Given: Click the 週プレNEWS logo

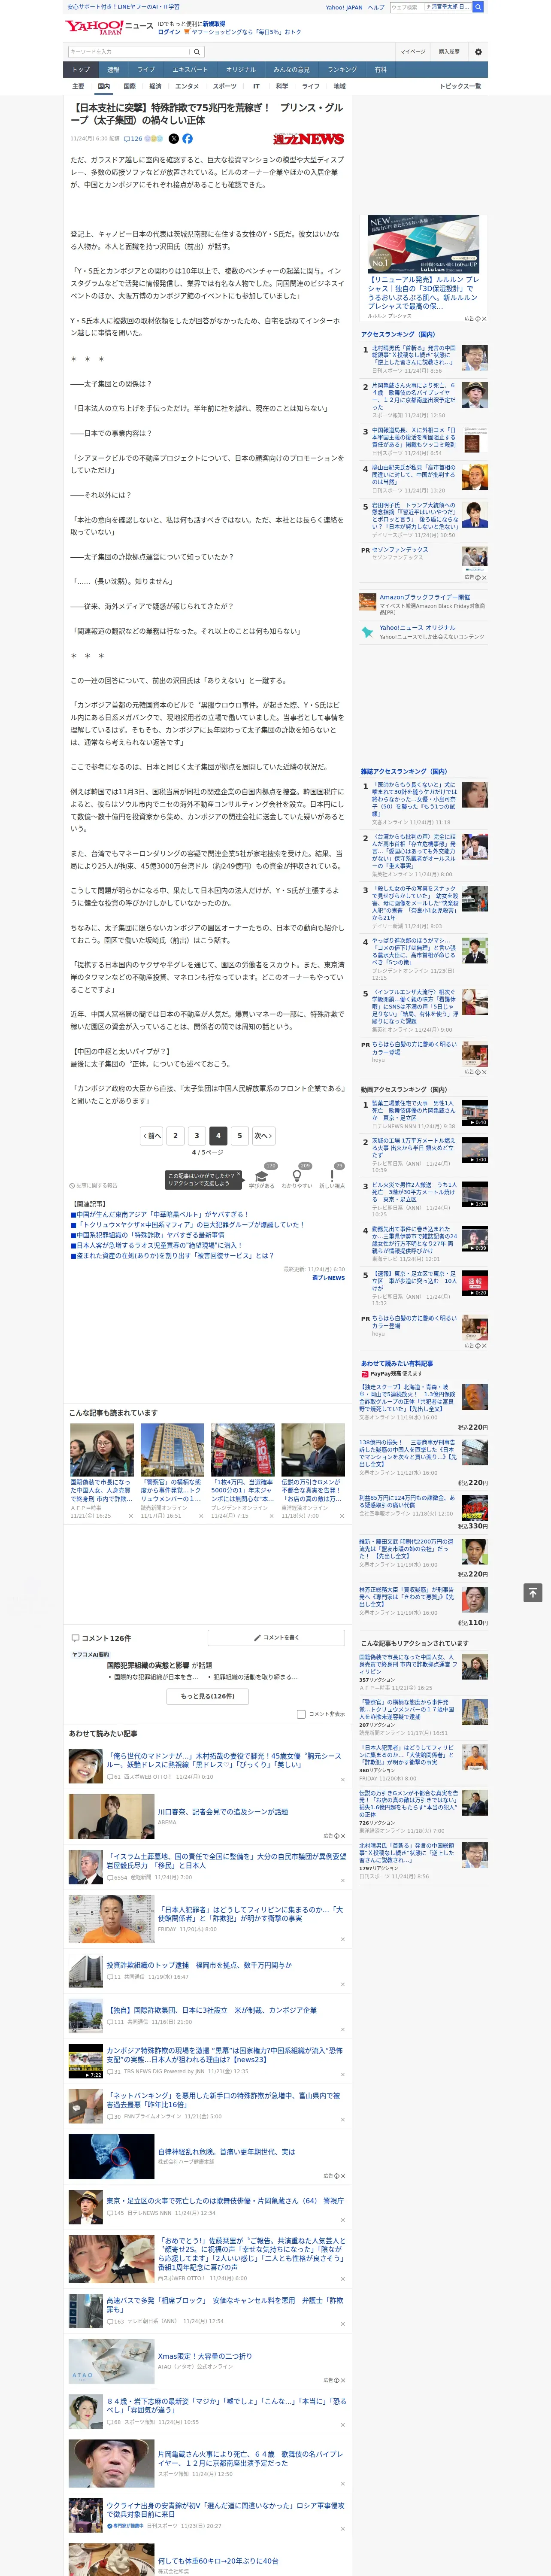Looking at the screenshot, I should (308, 139).
